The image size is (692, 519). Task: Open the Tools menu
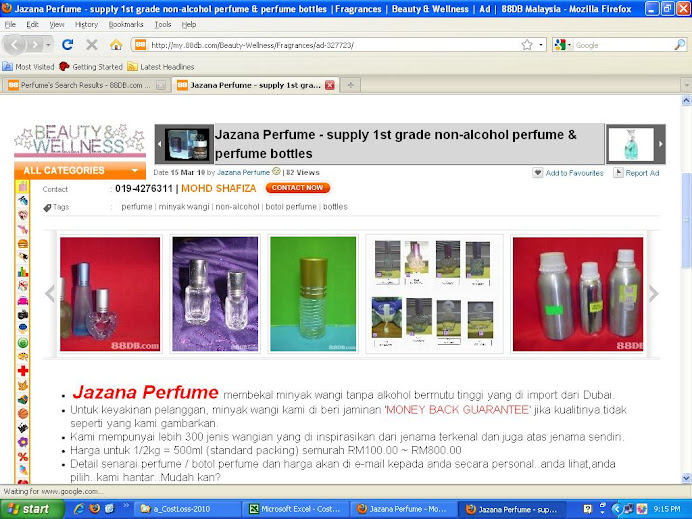tap(163, 25)
